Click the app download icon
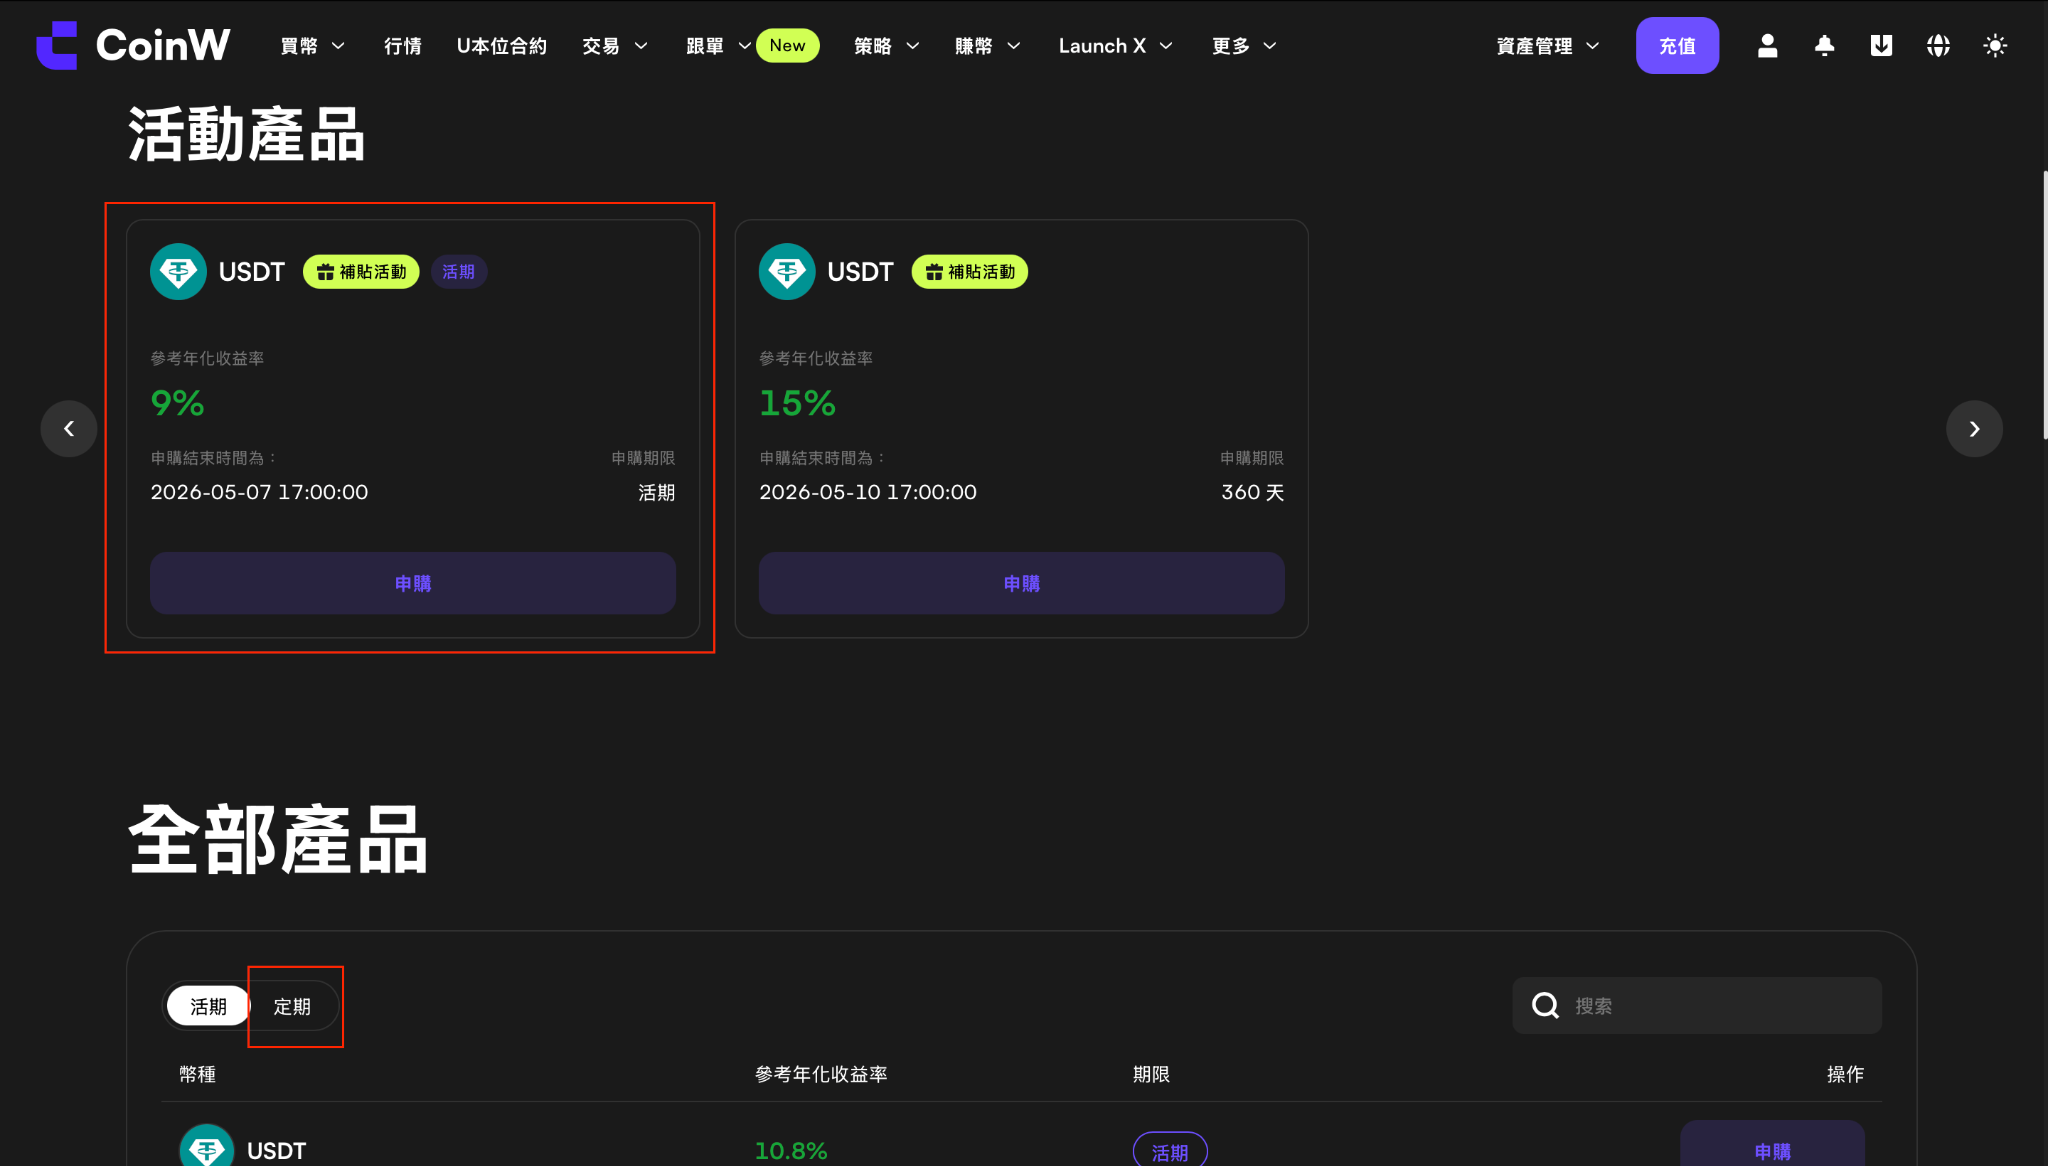Viewport: 2048px width, 1166px height. pos(1881,46)
